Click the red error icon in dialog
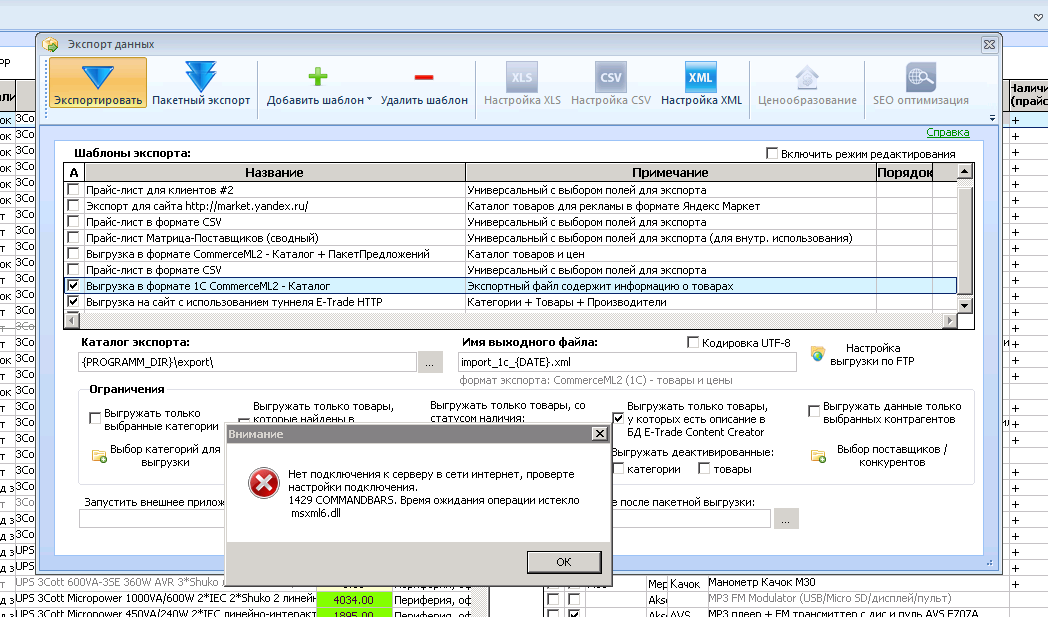 [x=263, y=483]
